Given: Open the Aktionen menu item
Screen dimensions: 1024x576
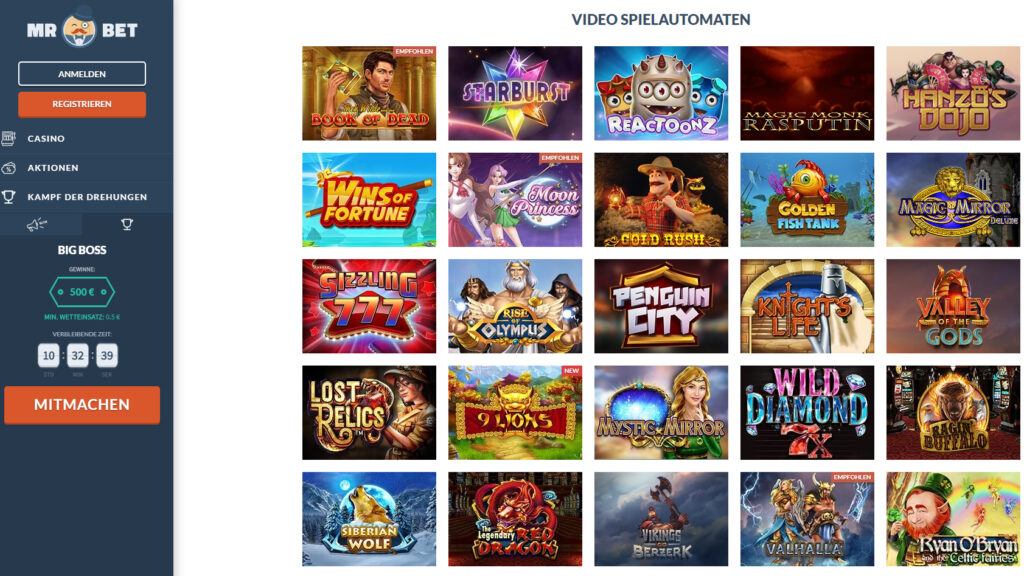Looking at the screenshot, I should point(53,168).
